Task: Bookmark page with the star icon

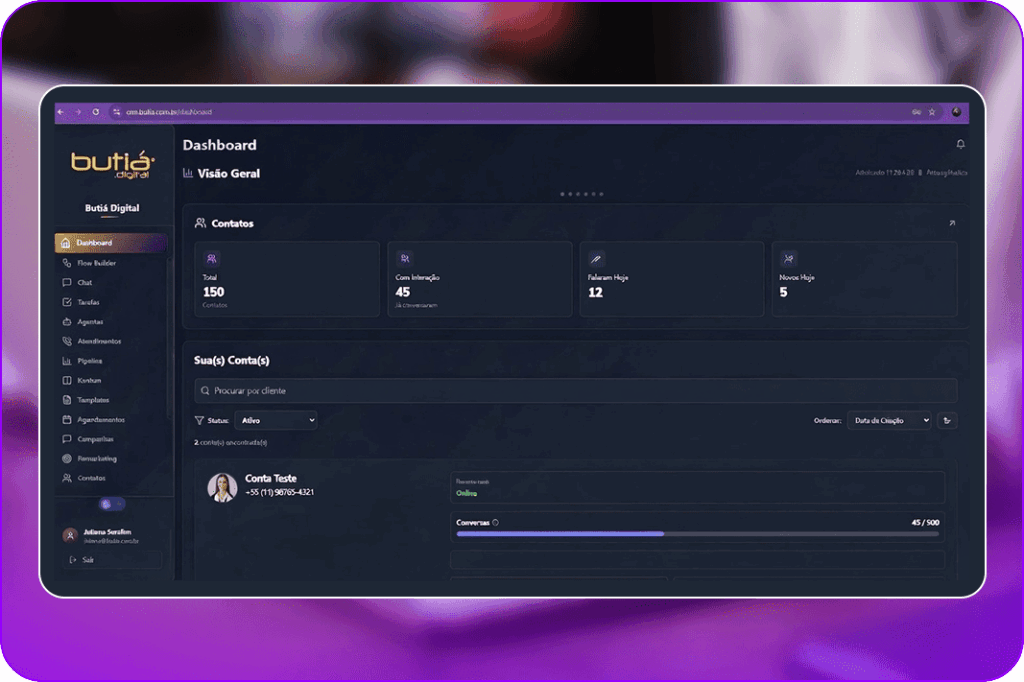Action: pos(932,112)
